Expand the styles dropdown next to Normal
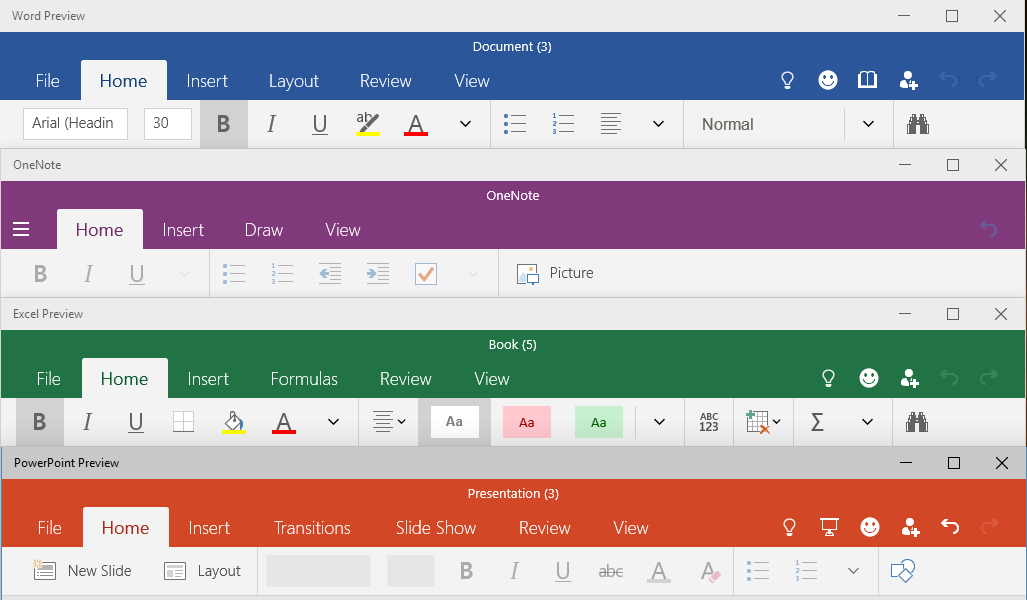 pyautogui.click(x=868, y=124)
